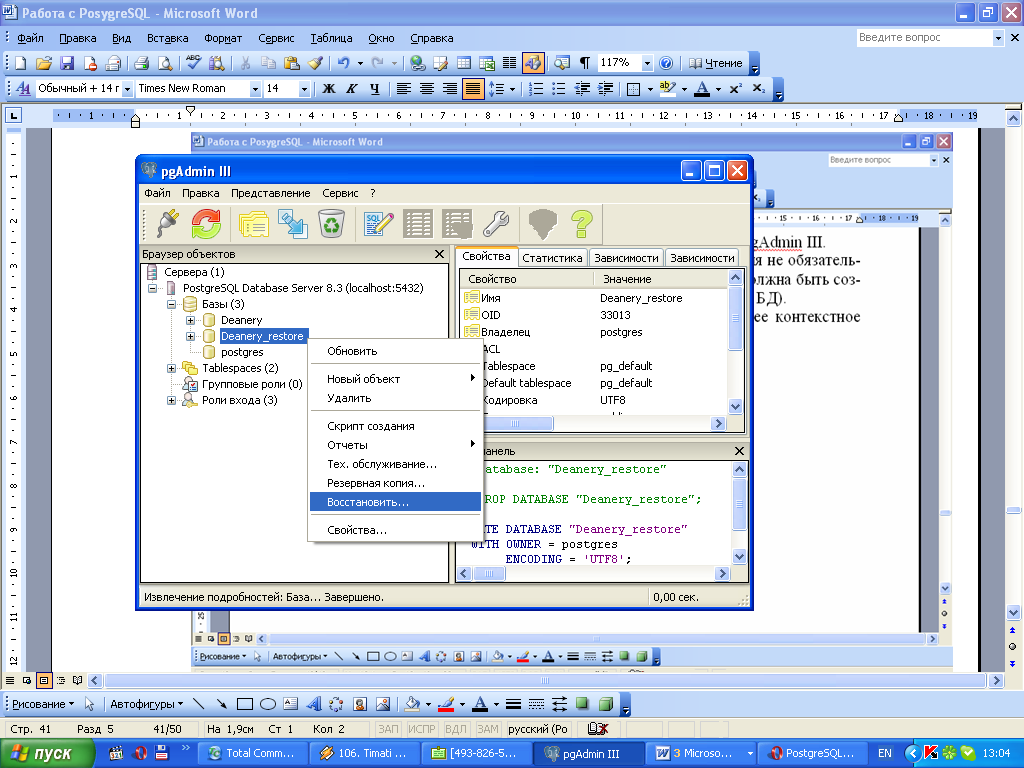Image resolution: width=1024 pixels, height=768 pixels.
Task: Click Word's Open folder icon
Action: (44, 63)
